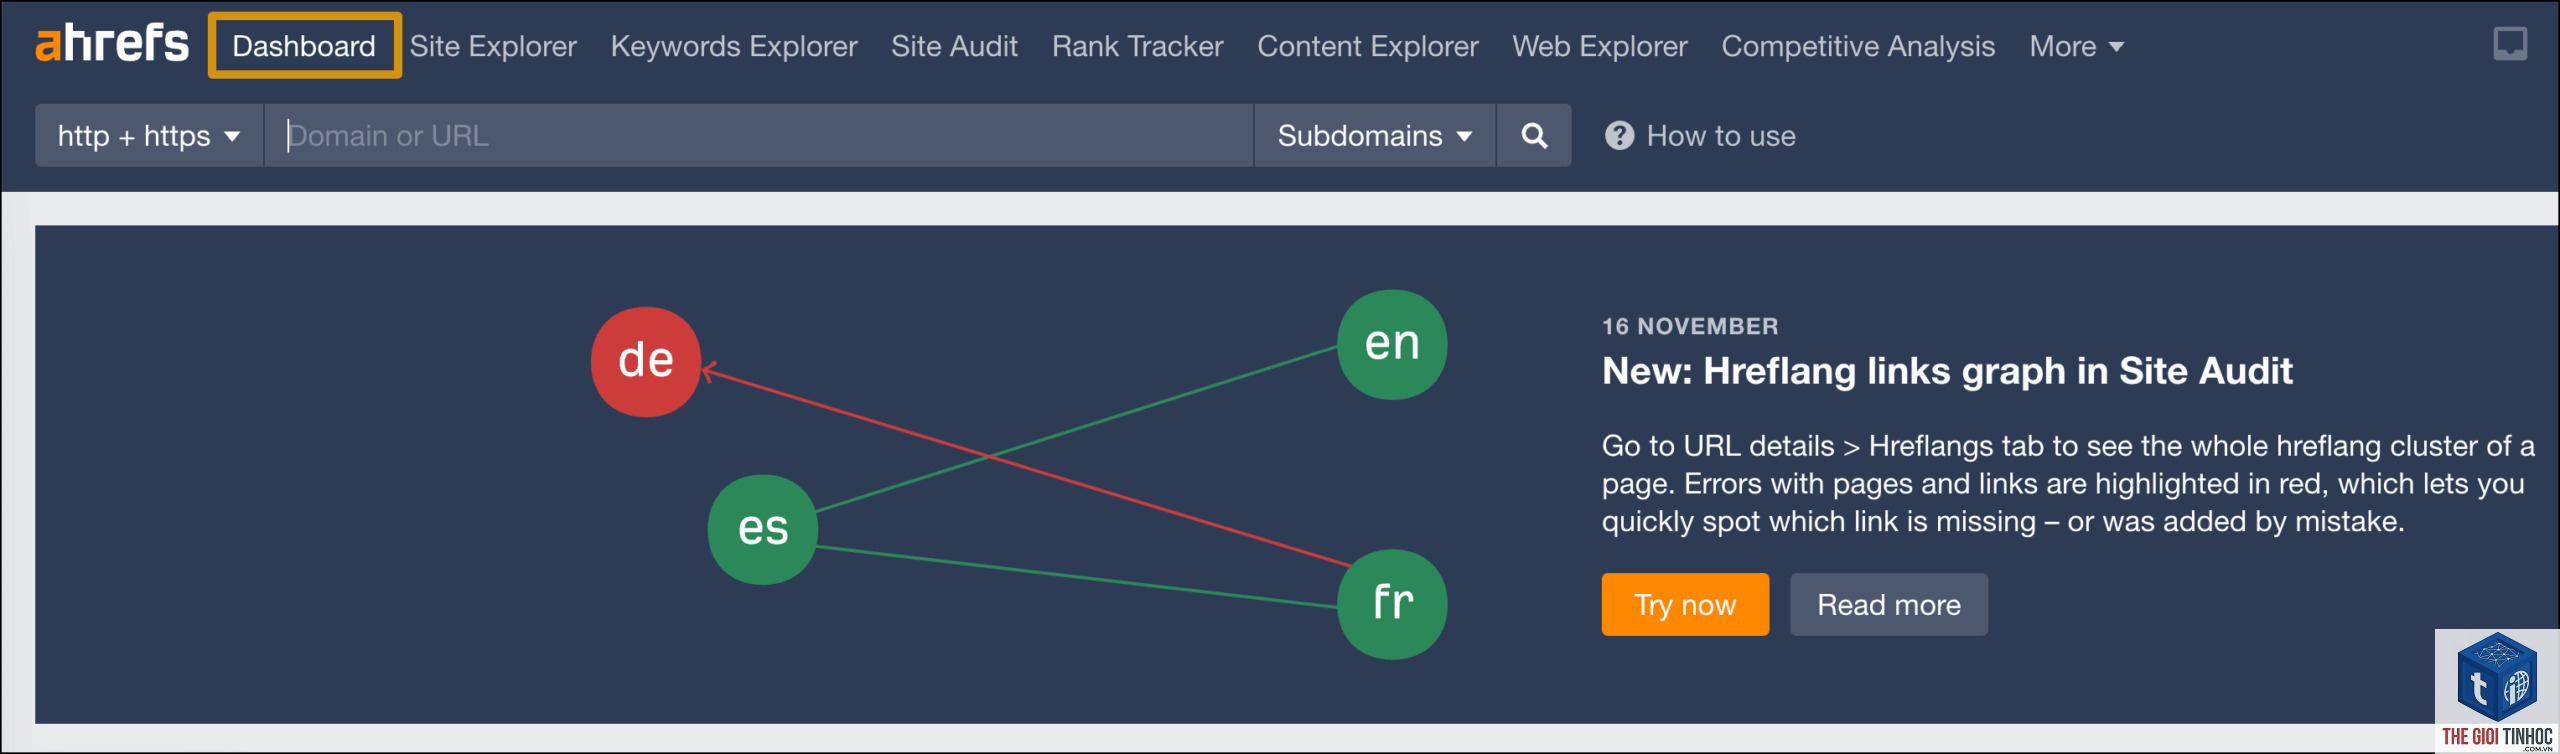
Task: Click the green en node
Action: (1392, 344)
